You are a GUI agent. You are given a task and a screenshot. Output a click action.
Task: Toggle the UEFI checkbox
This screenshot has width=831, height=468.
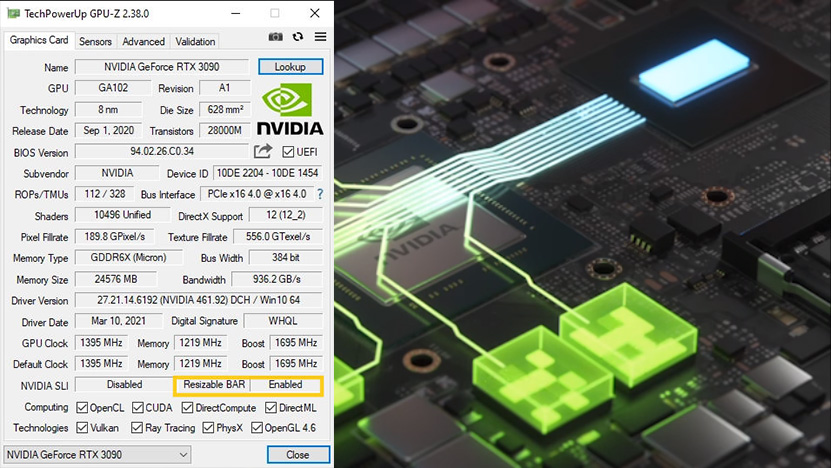pyautogui.click(x=288, y=152)
